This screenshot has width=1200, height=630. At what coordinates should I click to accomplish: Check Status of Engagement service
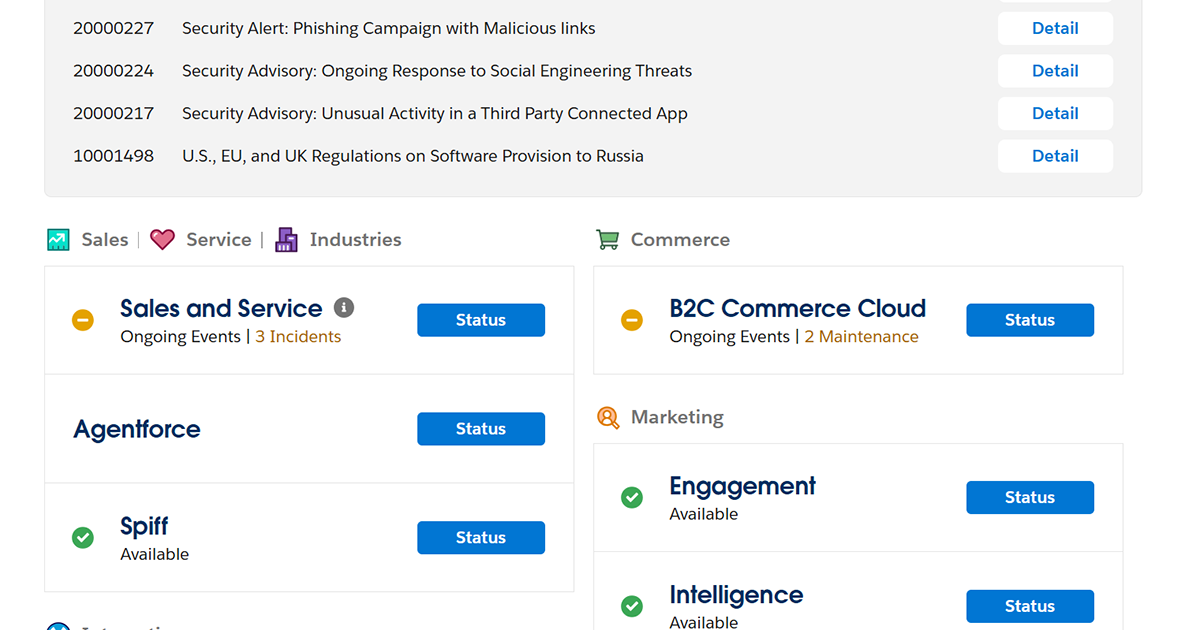click(x=1030, y=497)
